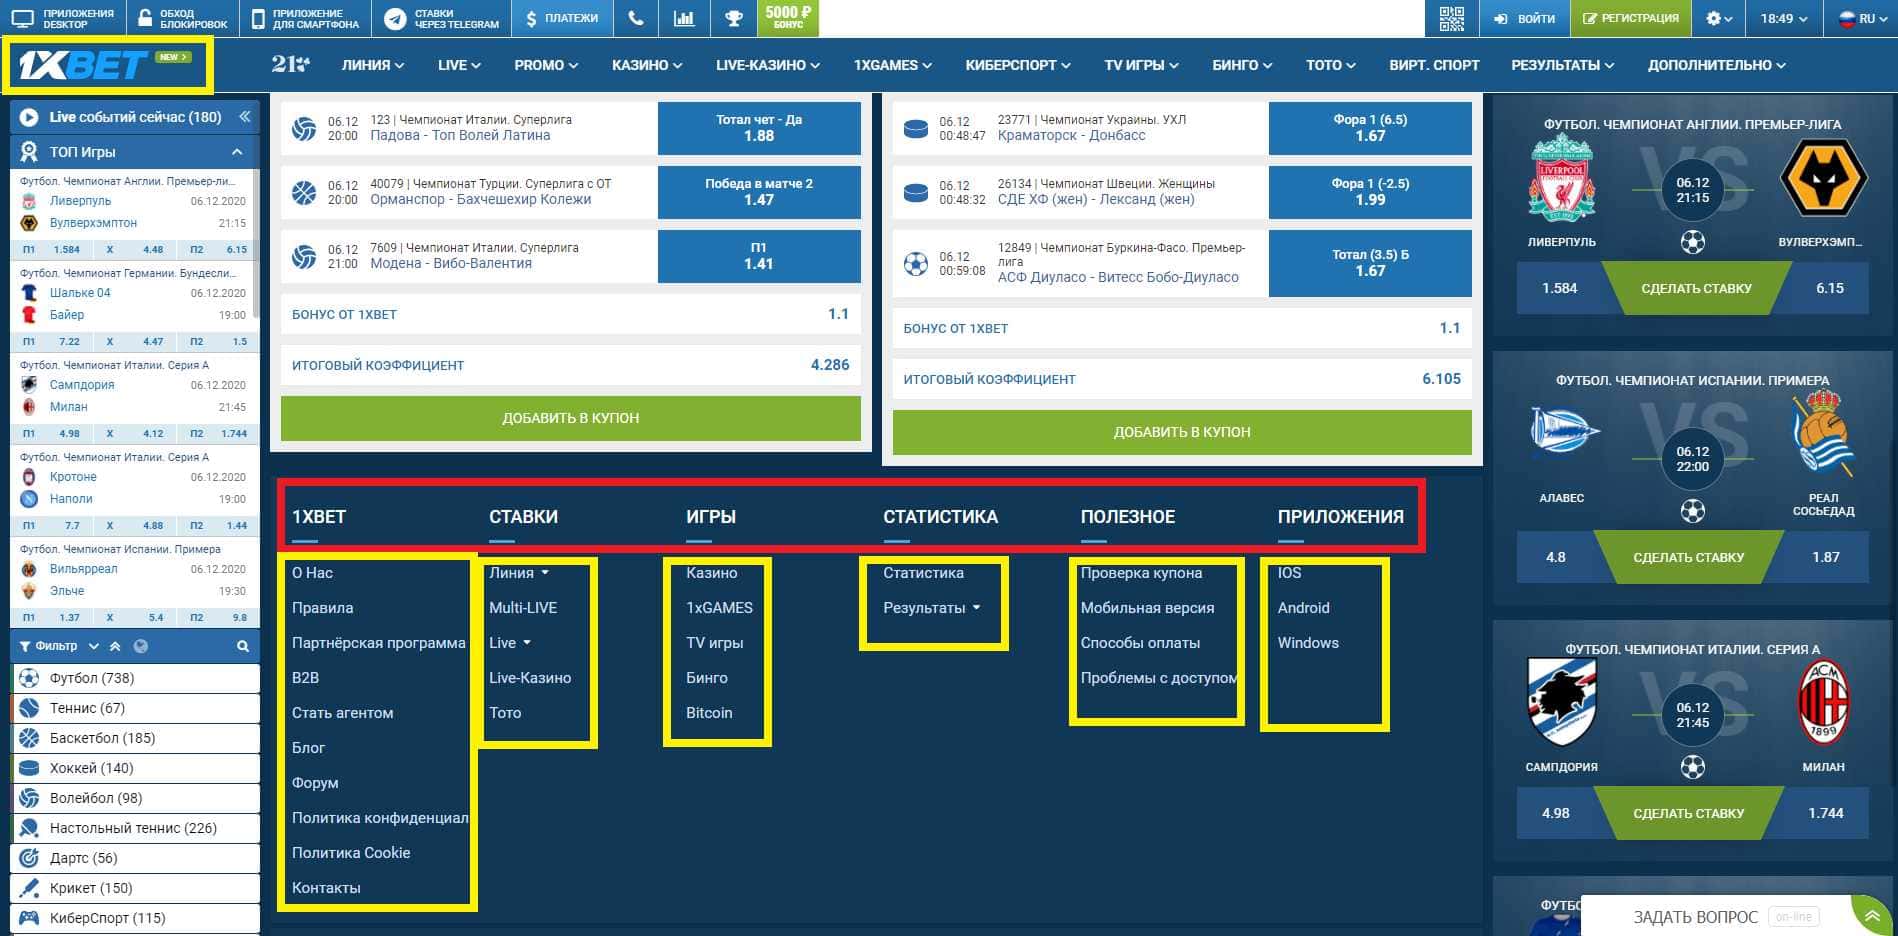This screenshot has width=1898, height=936.
Task: Open Ставки через Telegram shortcut
Action: 441,18
